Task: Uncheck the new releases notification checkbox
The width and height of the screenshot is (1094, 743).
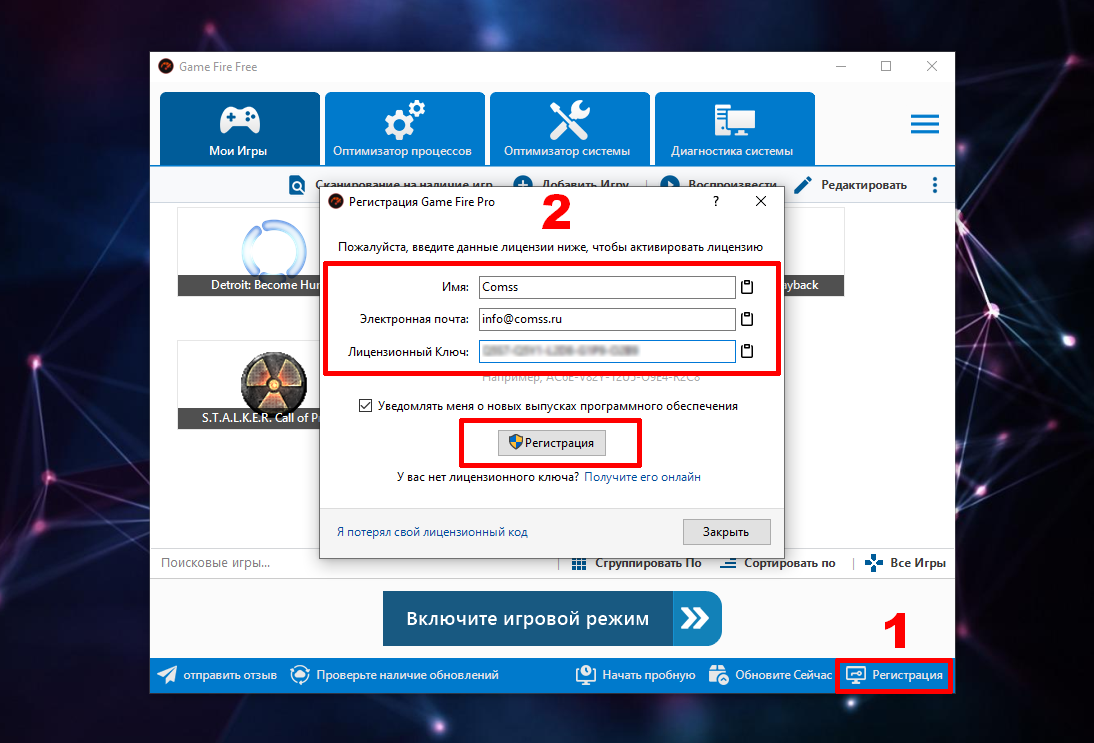Action: click(x=365, y=405)
